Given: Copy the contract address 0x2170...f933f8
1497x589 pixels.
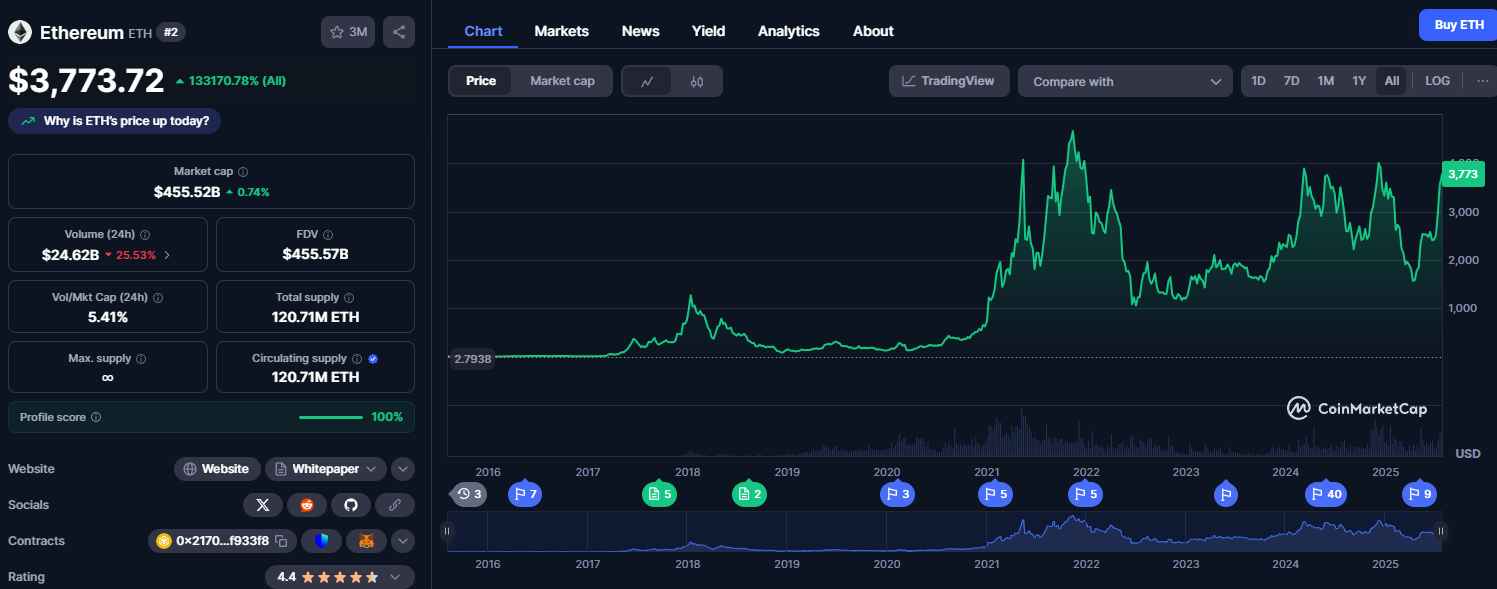Looking at the screenshot, I should [x=282, y=541].
